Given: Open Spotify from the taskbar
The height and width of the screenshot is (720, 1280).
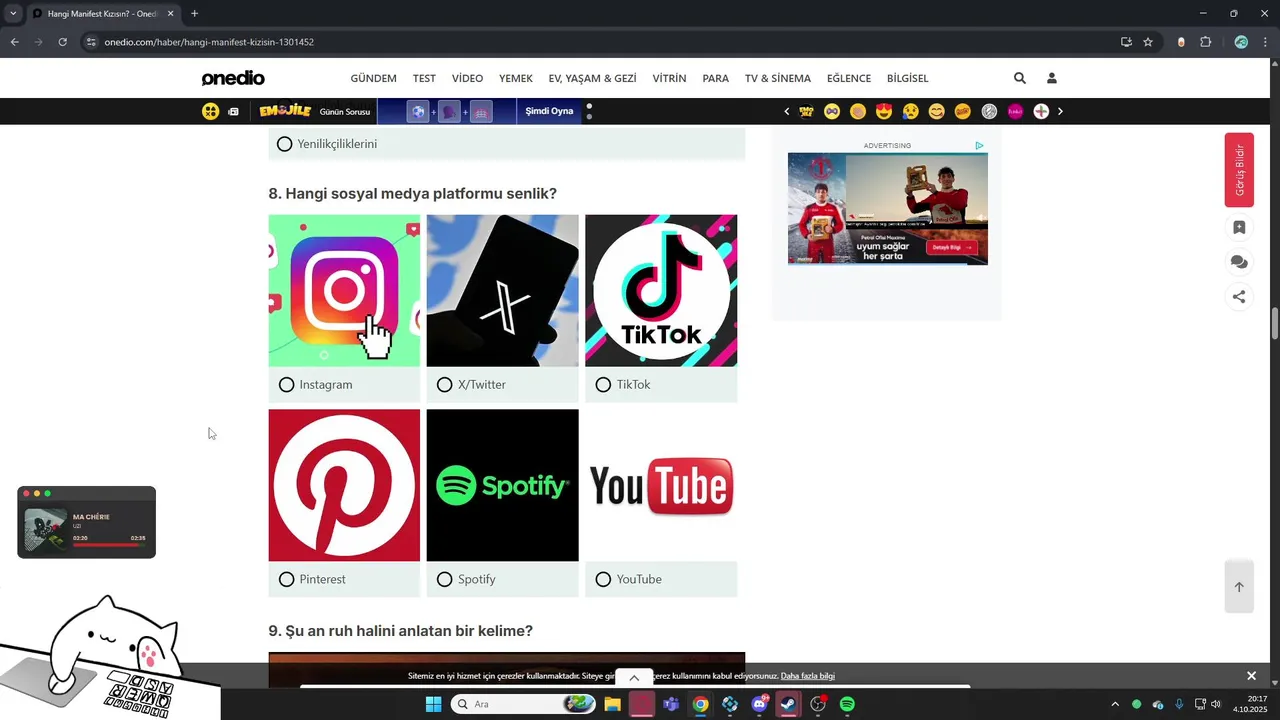Looking at the screenshot, I should click(x=847, y=704).
